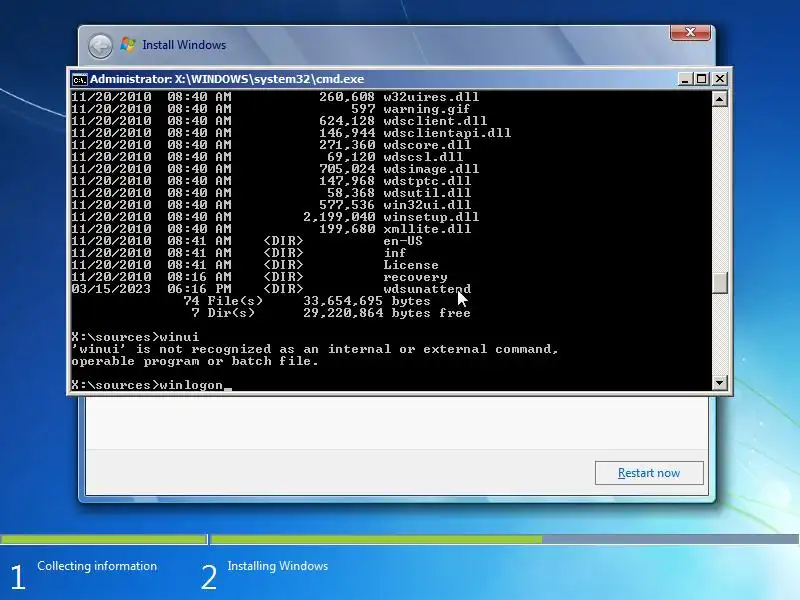Screen dimensions: 800x600
Task: Click the wdsimage.dll entry
Action: (x=431, y=169)
